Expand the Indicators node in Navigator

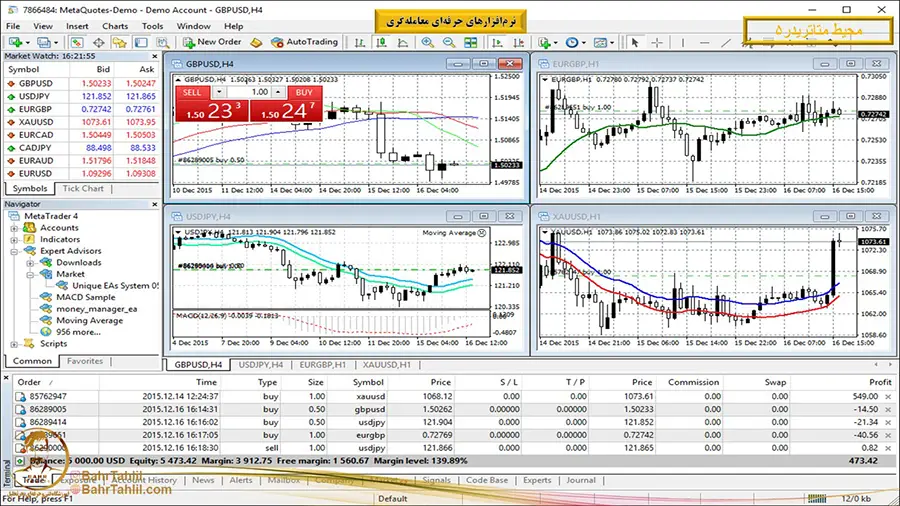click(x=14, y=240)
